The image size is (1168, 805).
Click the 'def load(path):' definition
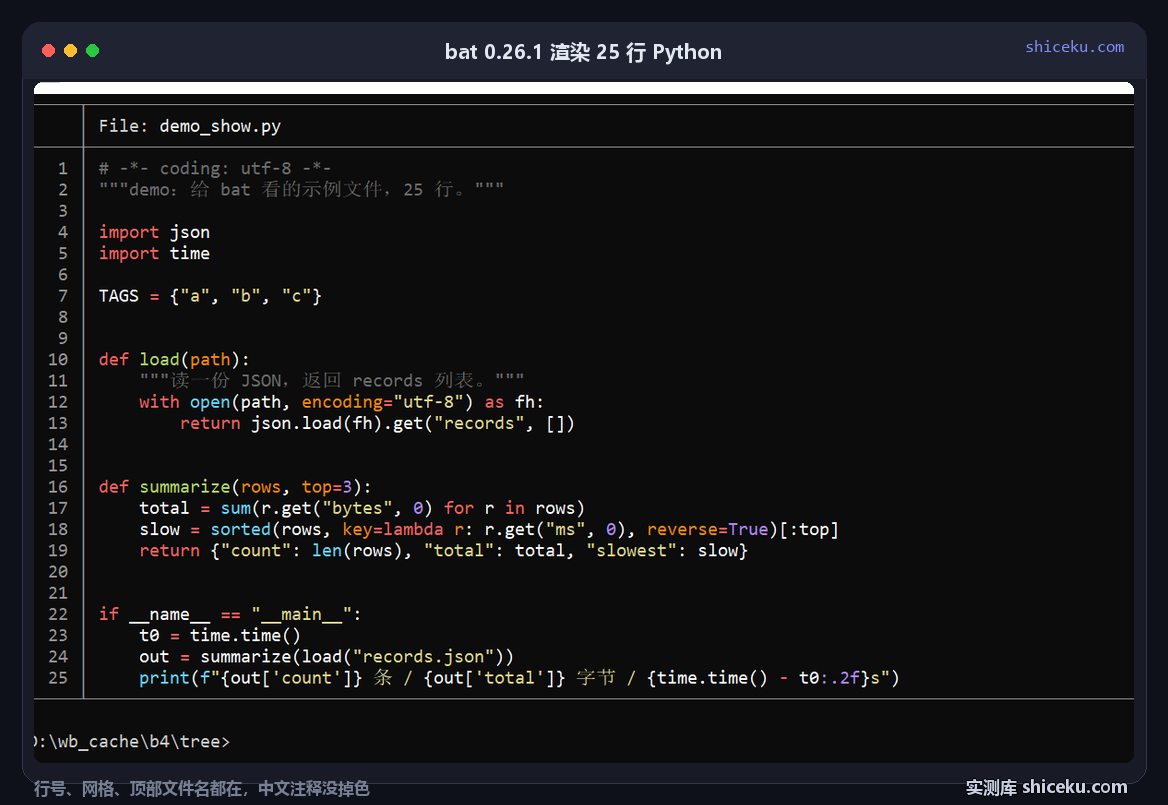(x=174, y=360)
